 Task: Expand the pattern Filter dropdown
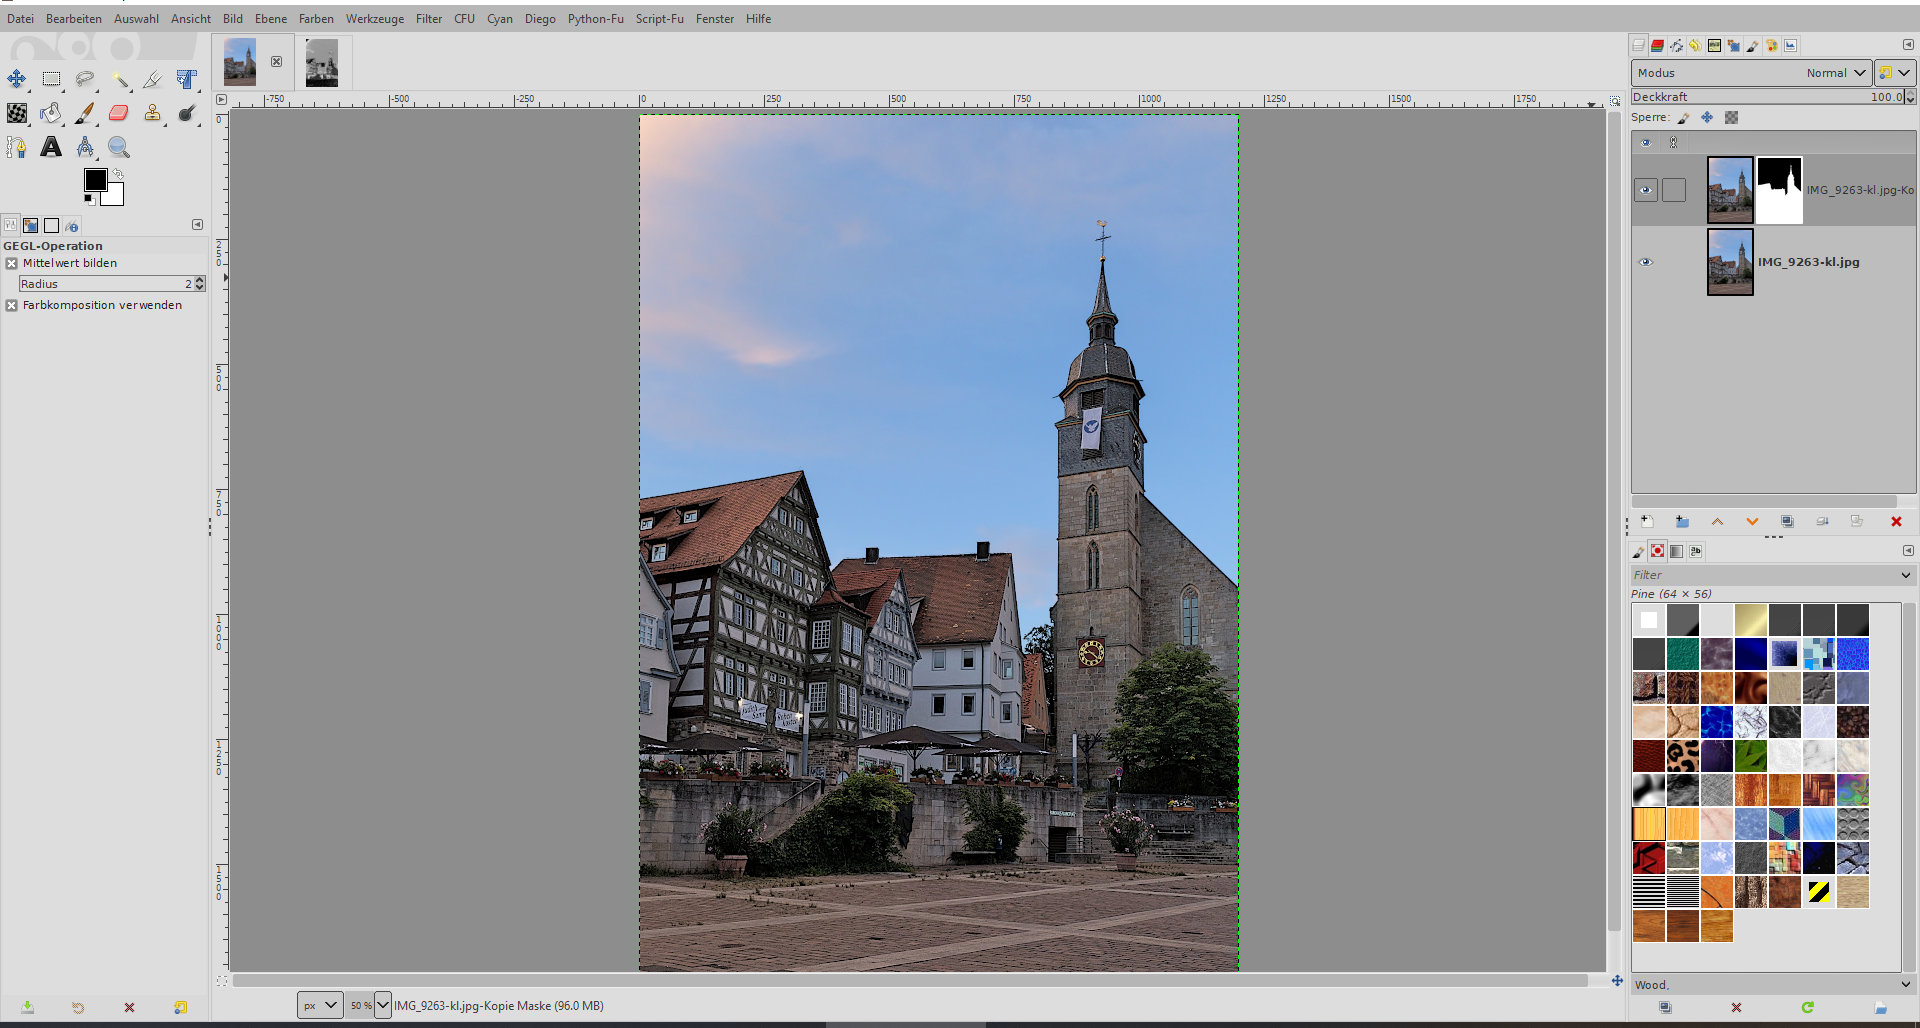[1905, 575]
